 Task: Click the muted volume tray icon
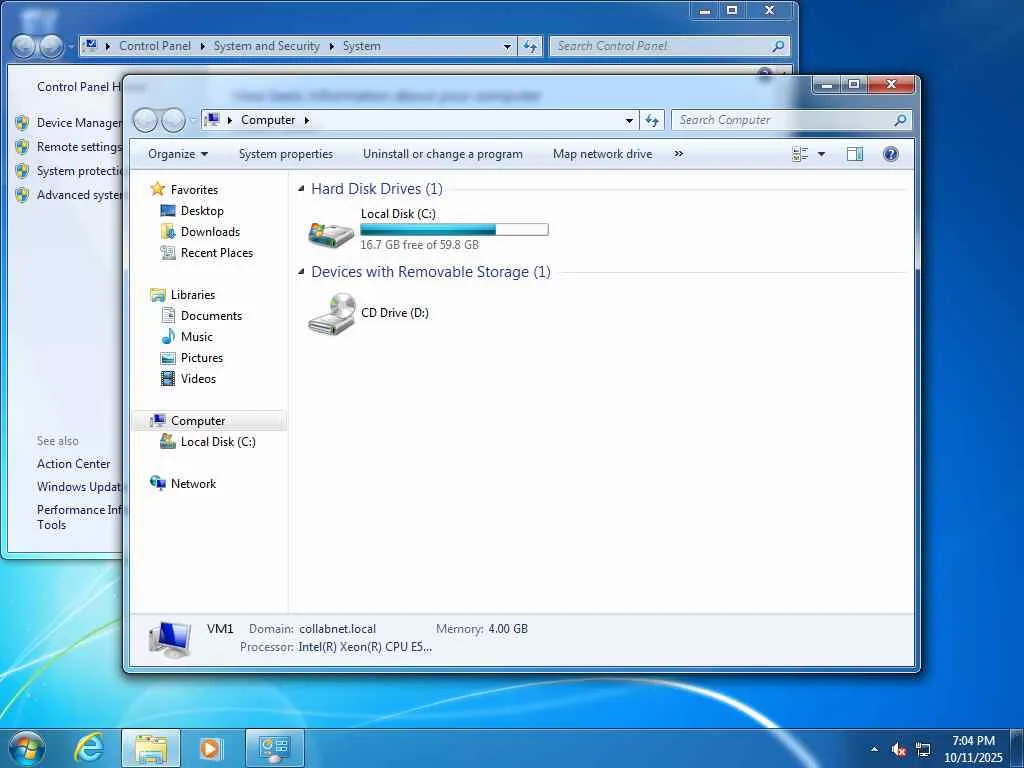[x=899, y=749]
